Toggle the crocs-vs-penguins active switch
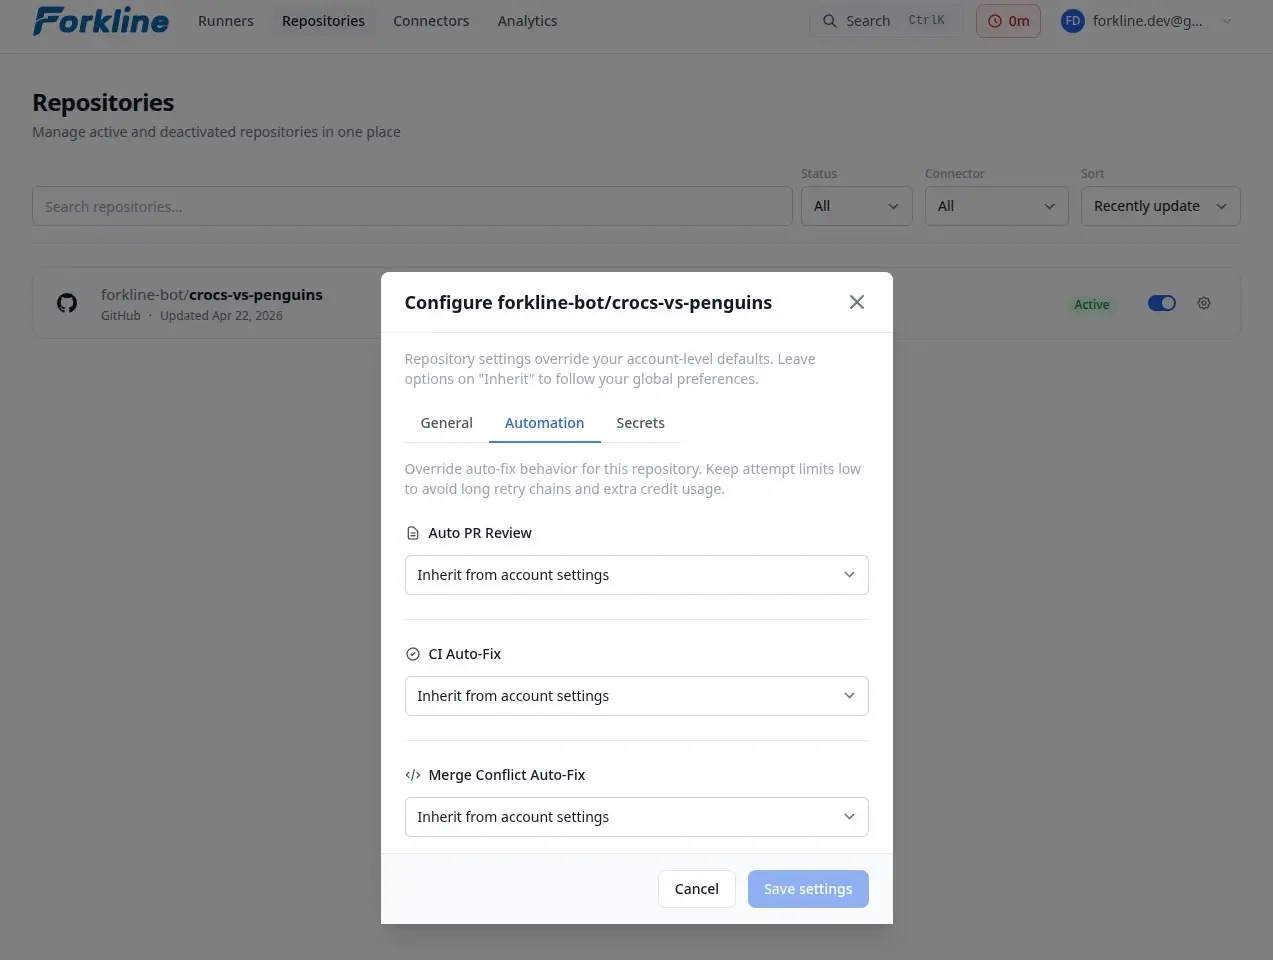 (1161, 303)
